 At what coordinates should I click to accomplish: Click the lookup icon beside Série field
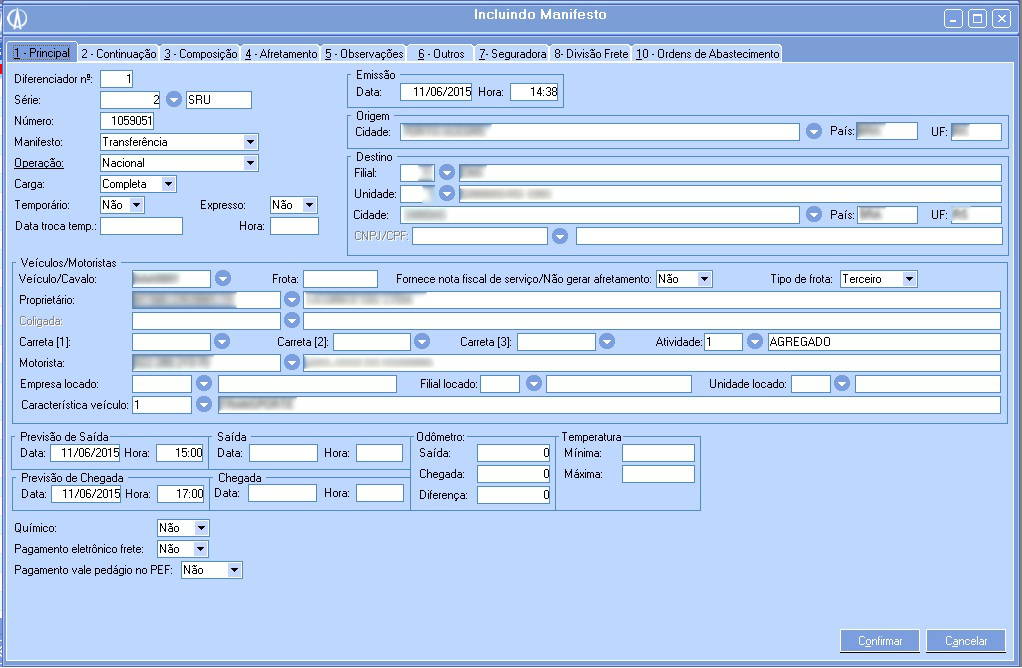click(x=174, y=100)
